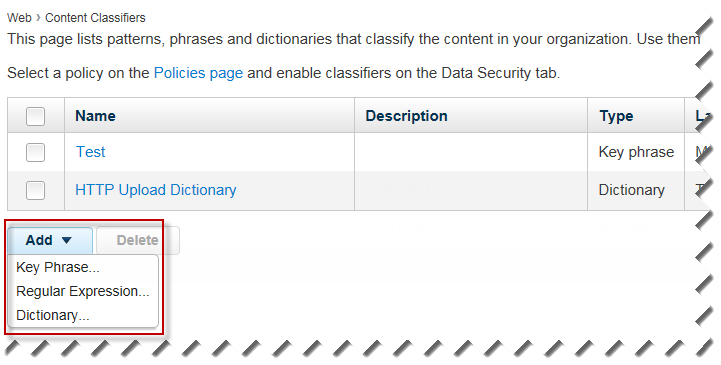Click Content Classifiers in the breadcrumb

[95, 18]
